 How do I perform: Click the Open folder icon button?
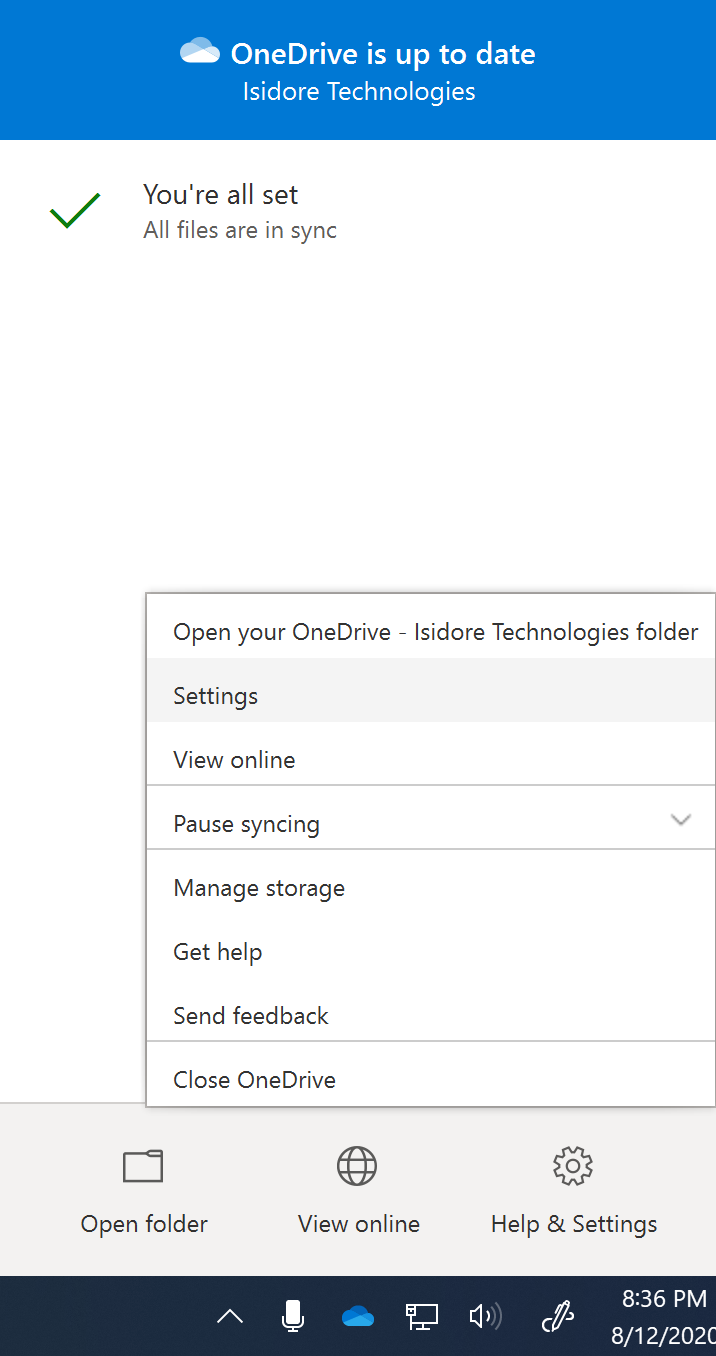[143, 1166]
